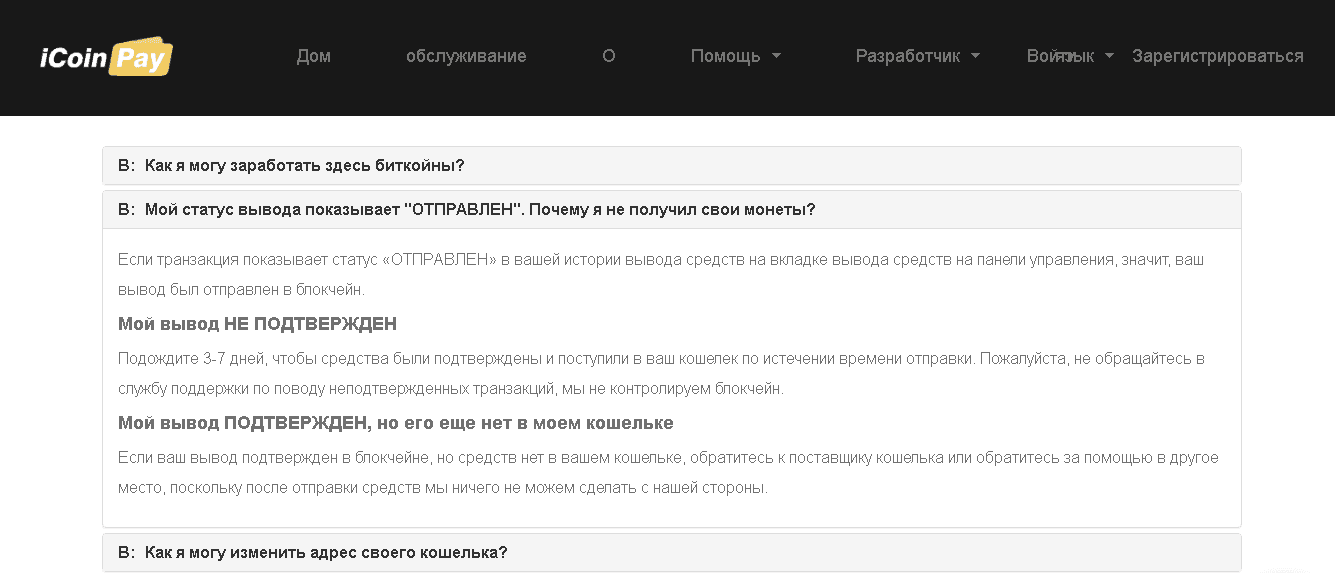The width and height of the screenshot is (1335, 573).
Task: Expand the Разработчик menu
Action: [907, 56]
